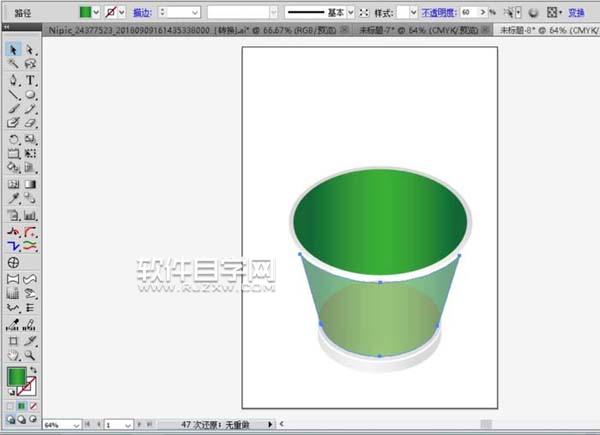Set paint type to None
This screenshot has height=435, width=600.
[x=33, y=406]
